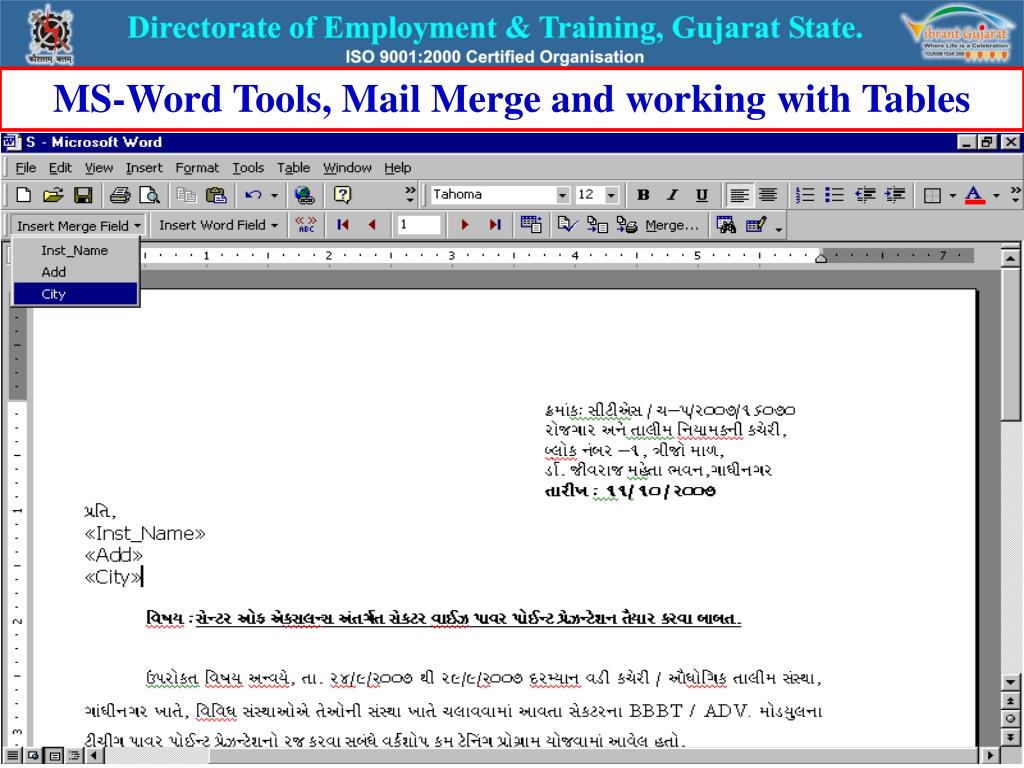
Task: Save the document with floppy icon
Action: [83, 195]
